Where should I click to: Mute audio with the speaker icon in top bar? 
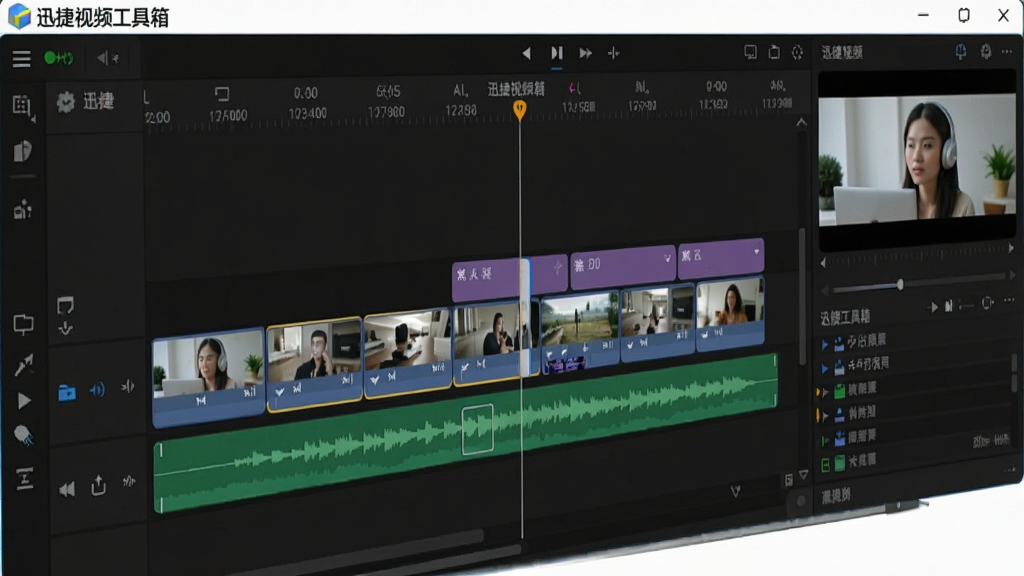[107, 58]
